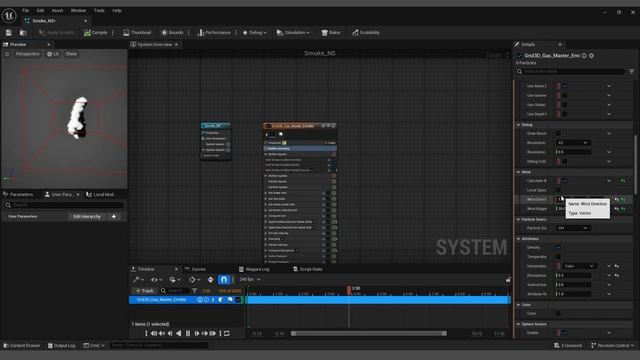640x360 pixels.
Task: Toggle the emitter enabled checkbox in Details
Action: pos(519,56)
